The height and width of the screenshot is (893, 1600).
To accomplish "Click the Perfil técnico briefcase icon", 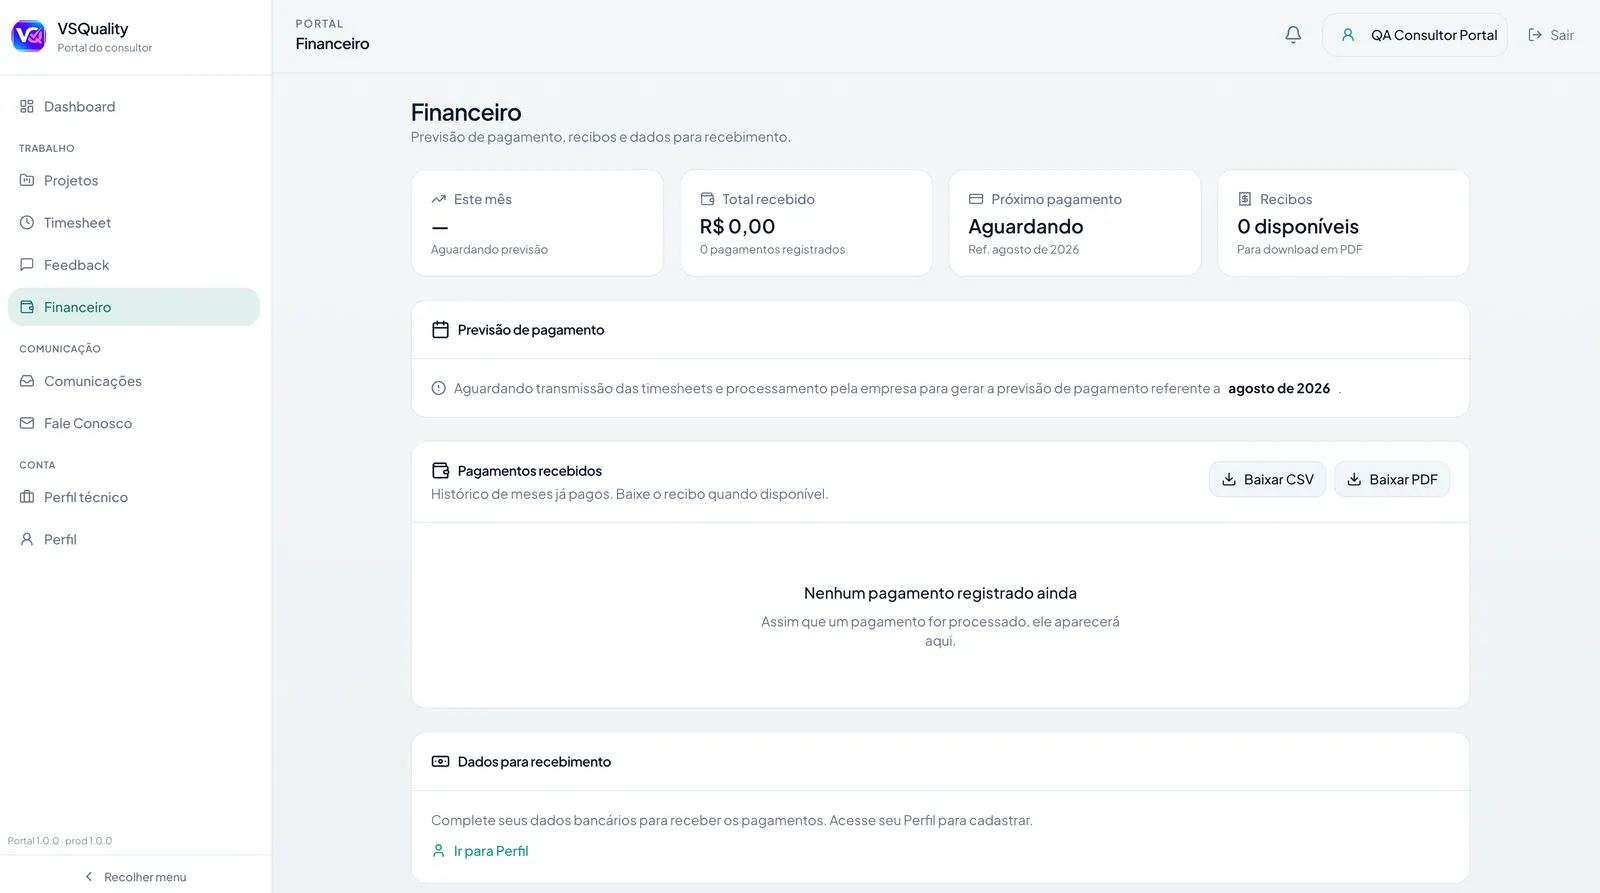I will pos(27,497).
